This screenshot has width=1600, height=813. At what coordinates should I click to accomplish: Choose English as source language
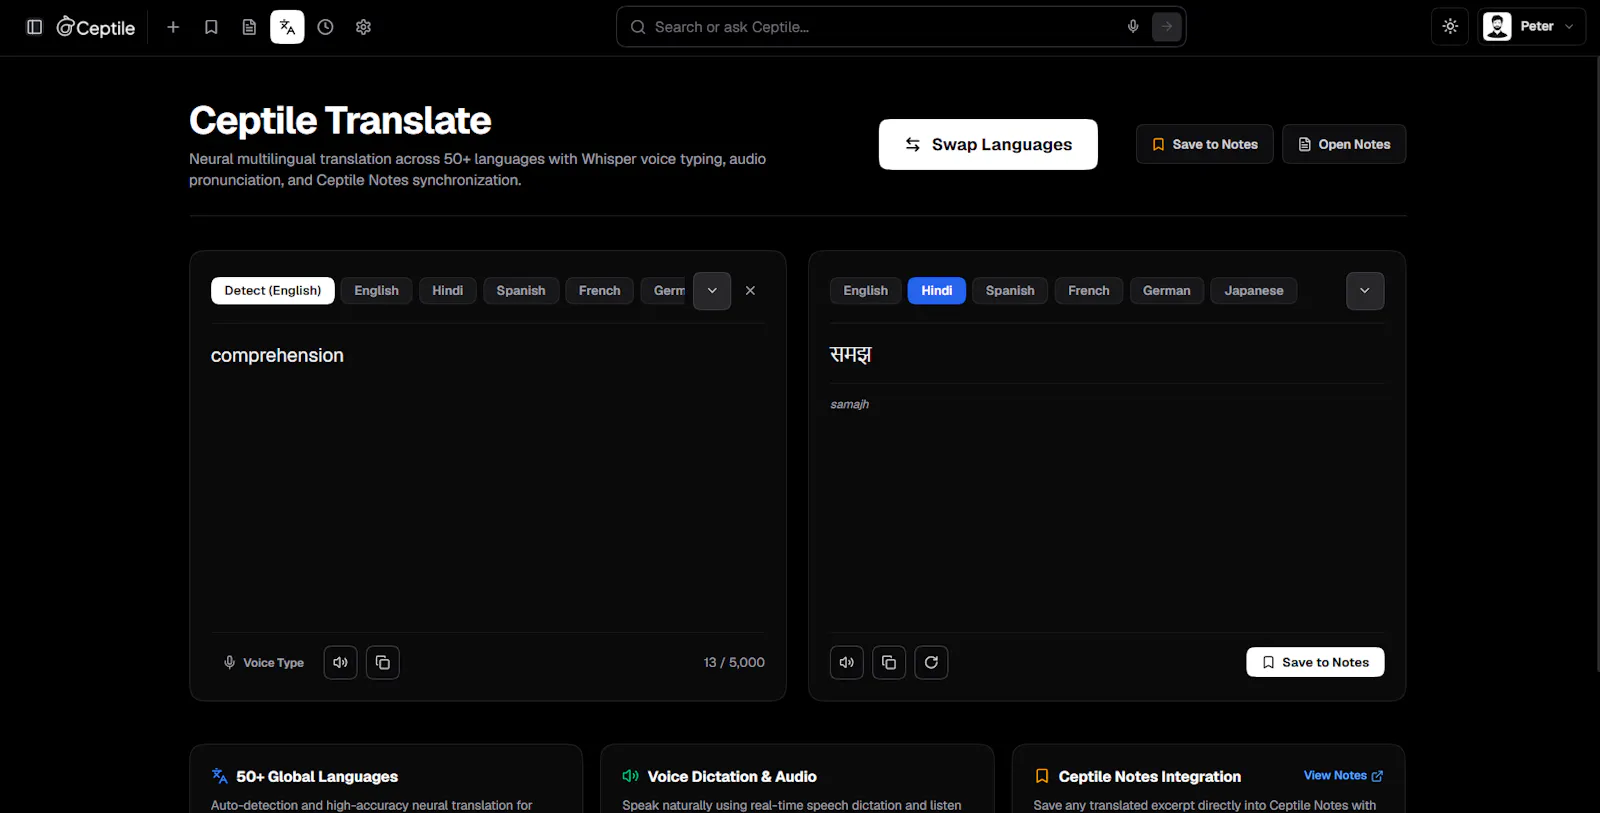376,290
